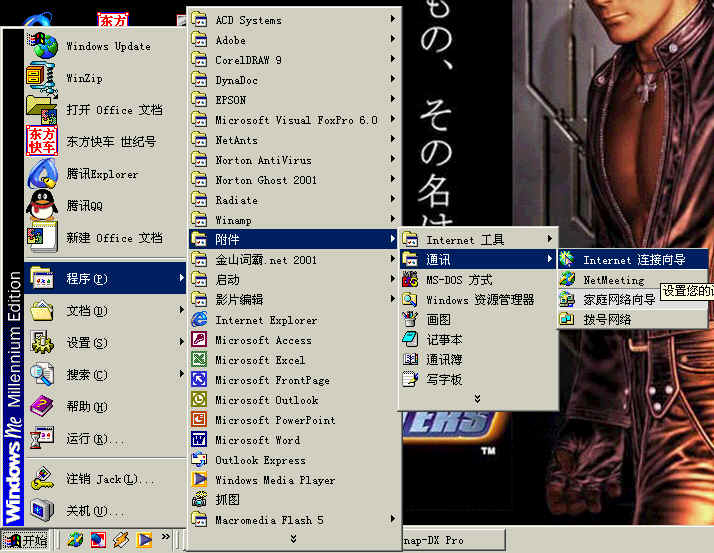Open the 金山词霸.net 2001 folder entry
714x553 pixels.
pyautogui.click(x=294, y=260)
